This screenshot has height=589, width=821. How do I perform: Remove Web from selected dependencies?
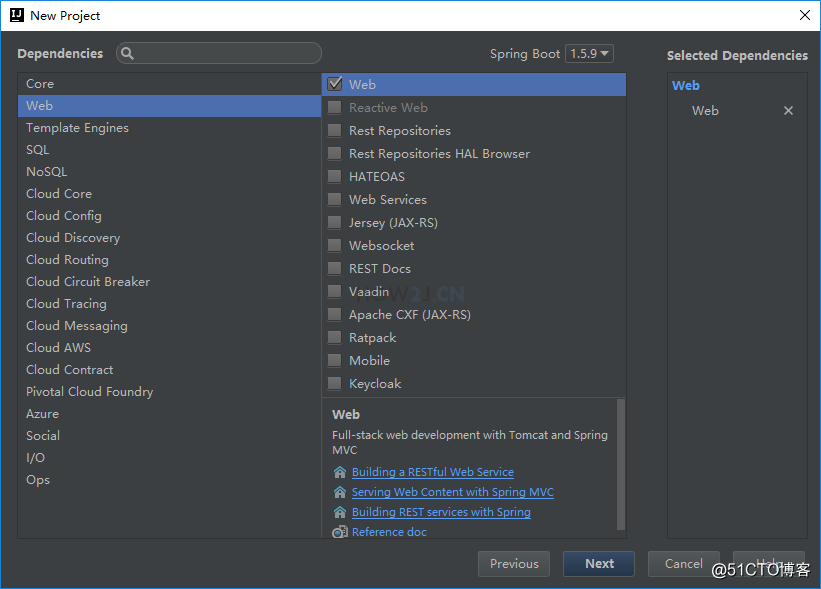pyautogui.click(x=788, y=110)
